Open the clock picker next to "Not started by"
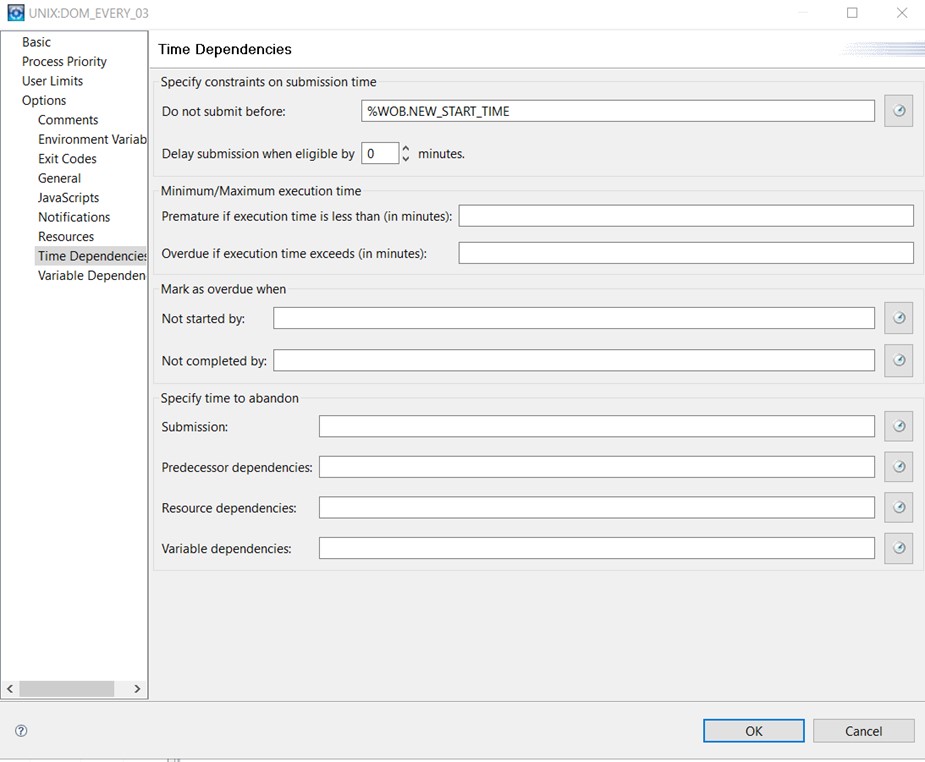This screenshot has height=762, width=925. (897, 317)
